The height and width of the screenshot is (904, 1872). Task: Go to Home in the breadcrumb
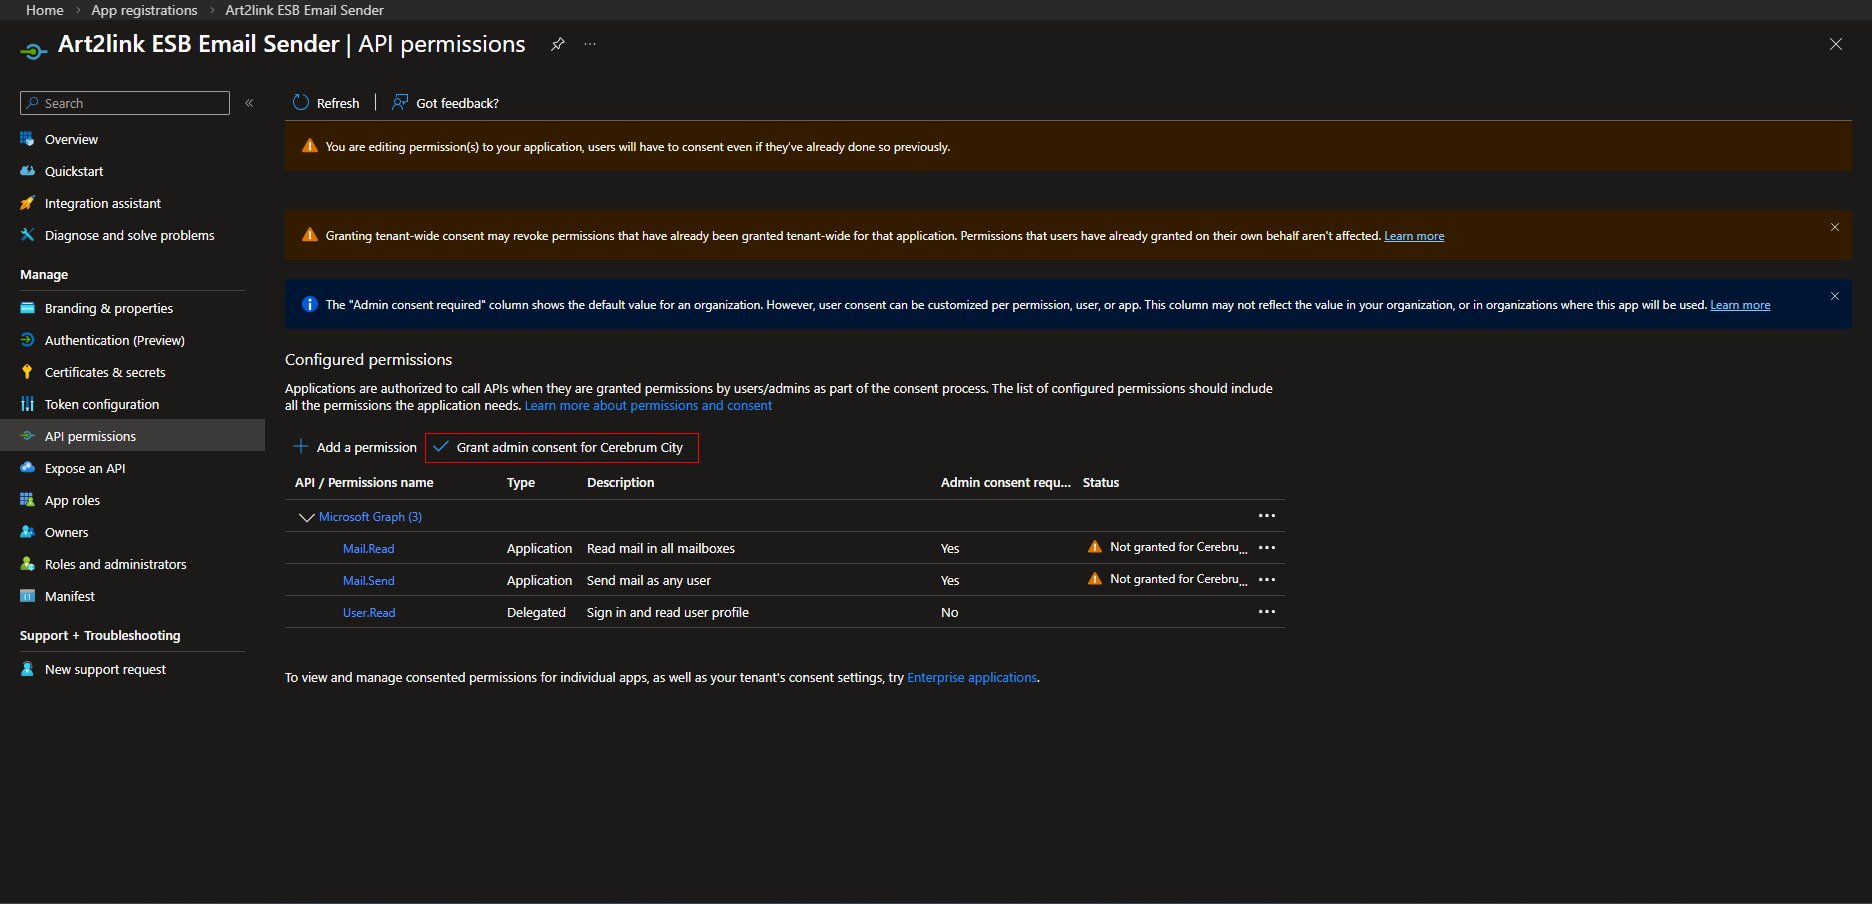click(x=45, y=10)
